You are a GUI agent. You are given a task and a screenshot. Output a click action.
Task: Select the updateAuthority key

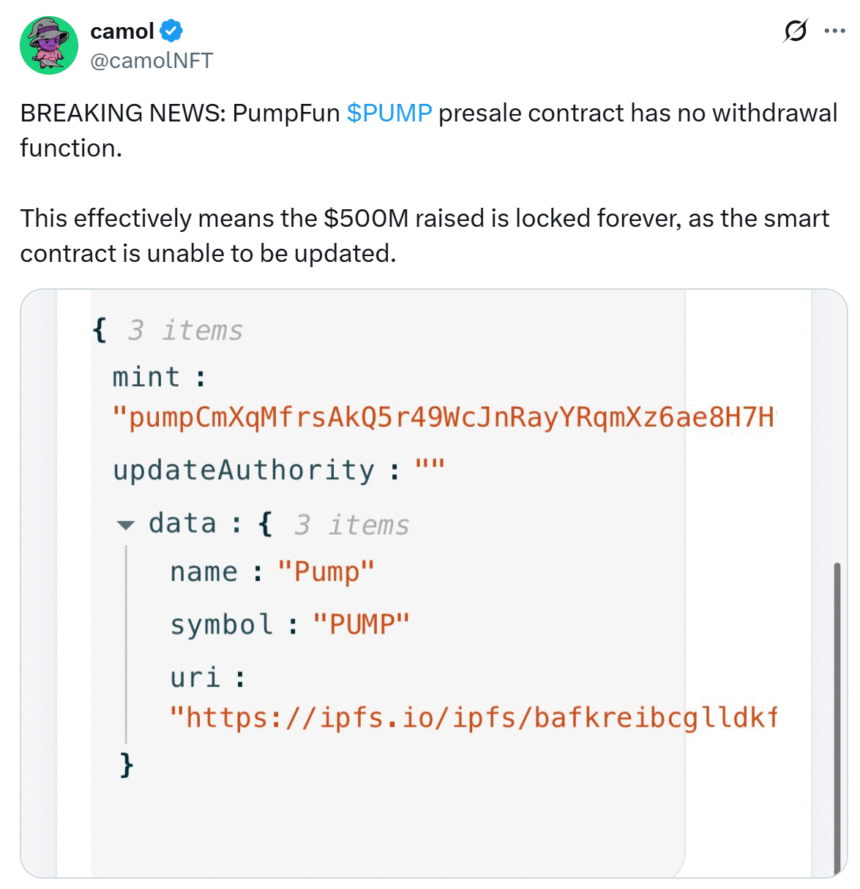click(x=243, y=470)
